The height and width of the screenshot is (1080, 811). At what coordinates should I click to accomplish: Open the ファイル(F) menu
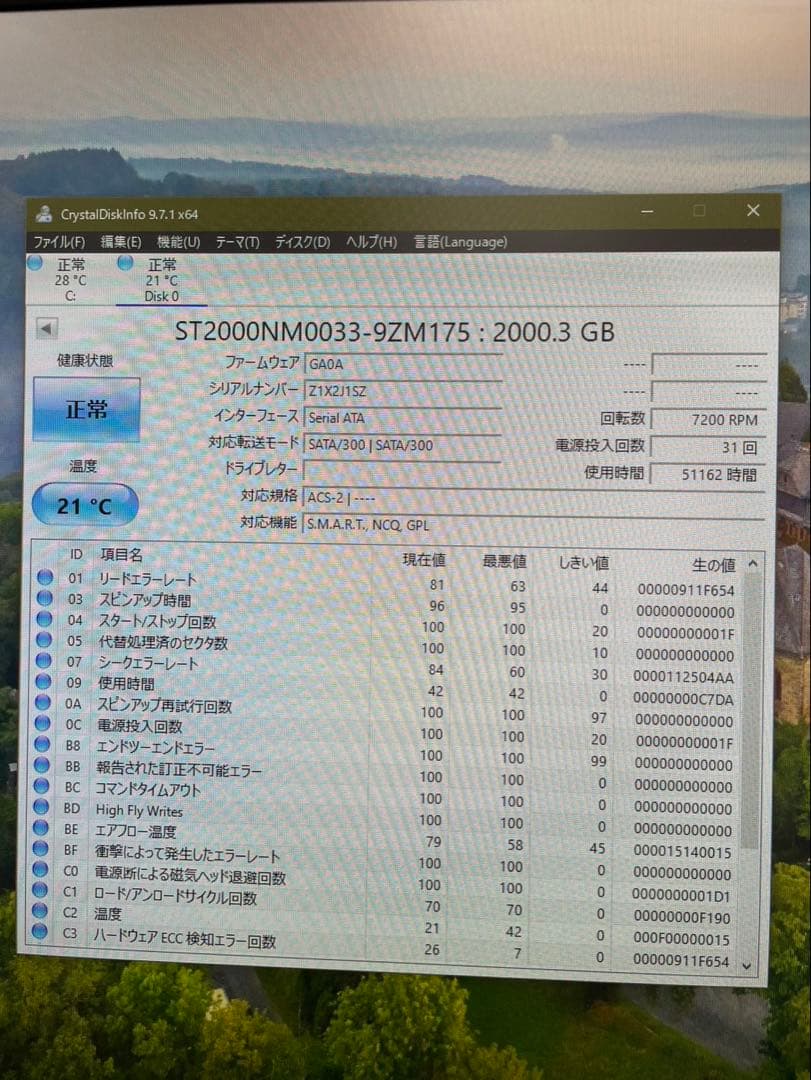coord(59,242)
